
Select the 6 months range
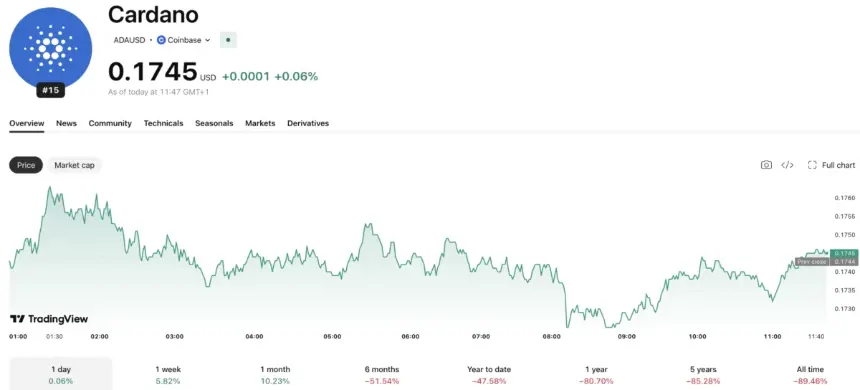(x=382, y=375)
